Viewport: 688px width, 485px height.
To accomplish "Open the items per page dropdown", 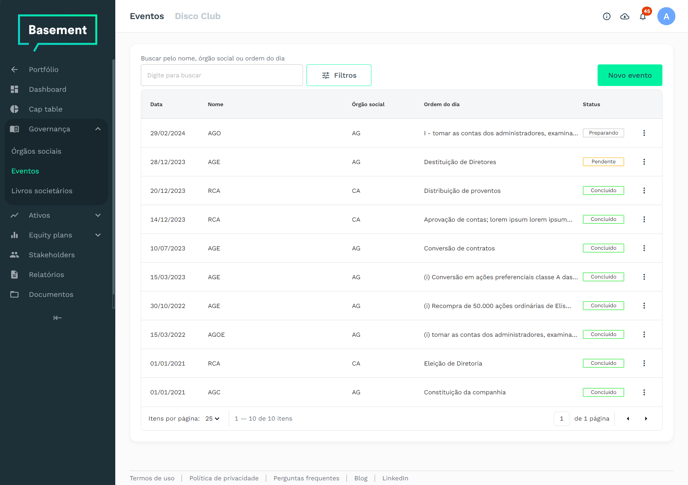I will [212, 419].
